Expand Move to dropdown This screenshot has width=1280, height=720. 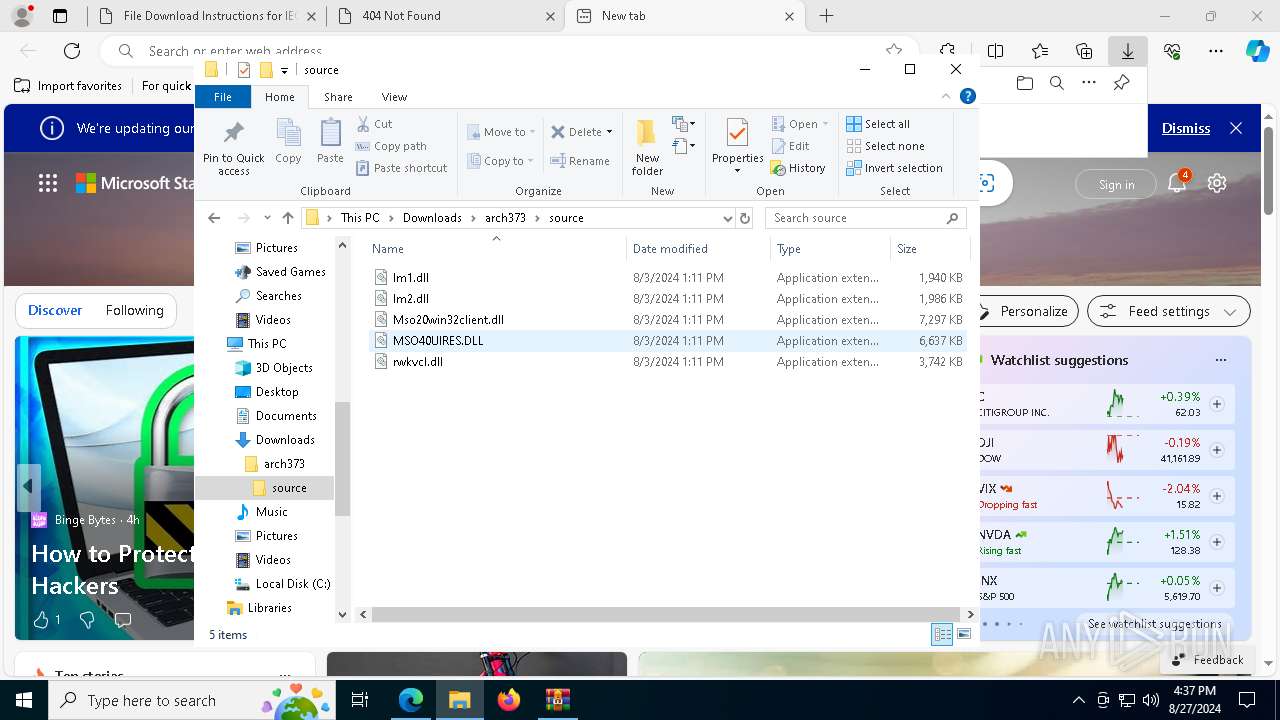tap(532, 132)
